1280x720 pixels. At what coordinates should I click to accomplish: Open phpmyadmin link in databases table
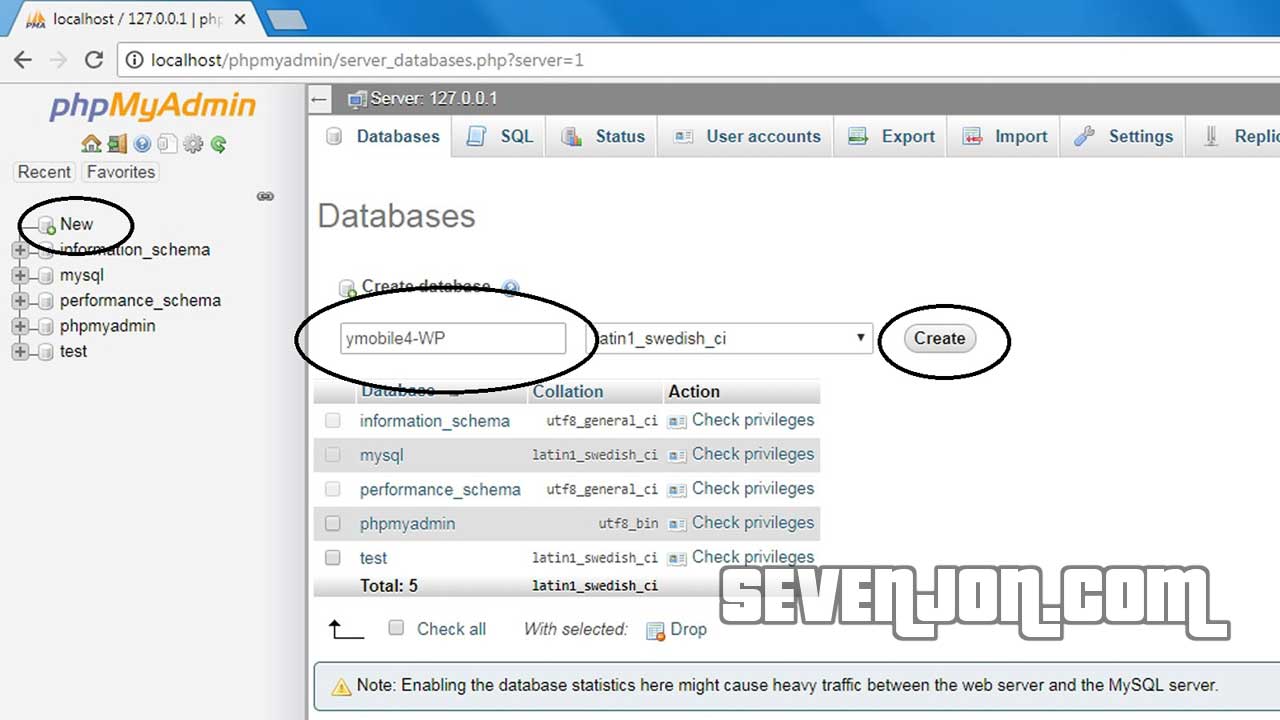pyautogui.click(x=407, y=524)
